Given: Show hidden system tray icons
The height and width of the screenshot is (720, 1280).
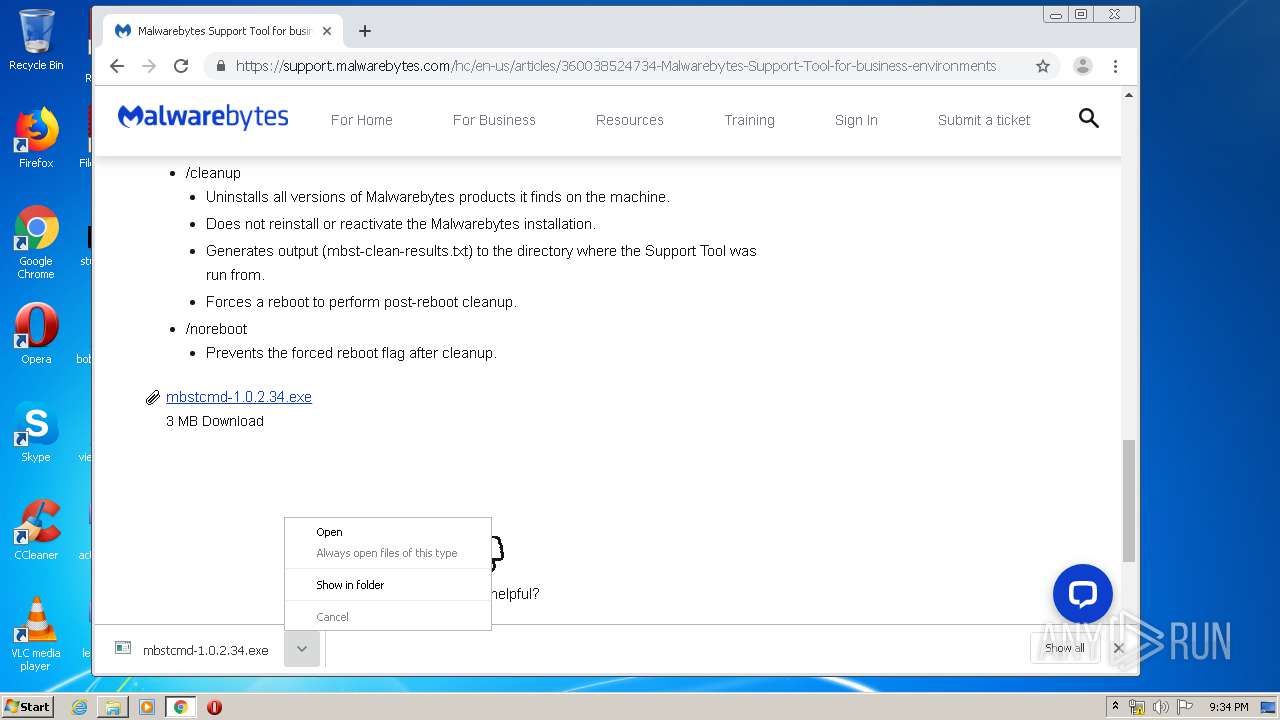Looking at the screenshot, I should tap(1116, 707).
